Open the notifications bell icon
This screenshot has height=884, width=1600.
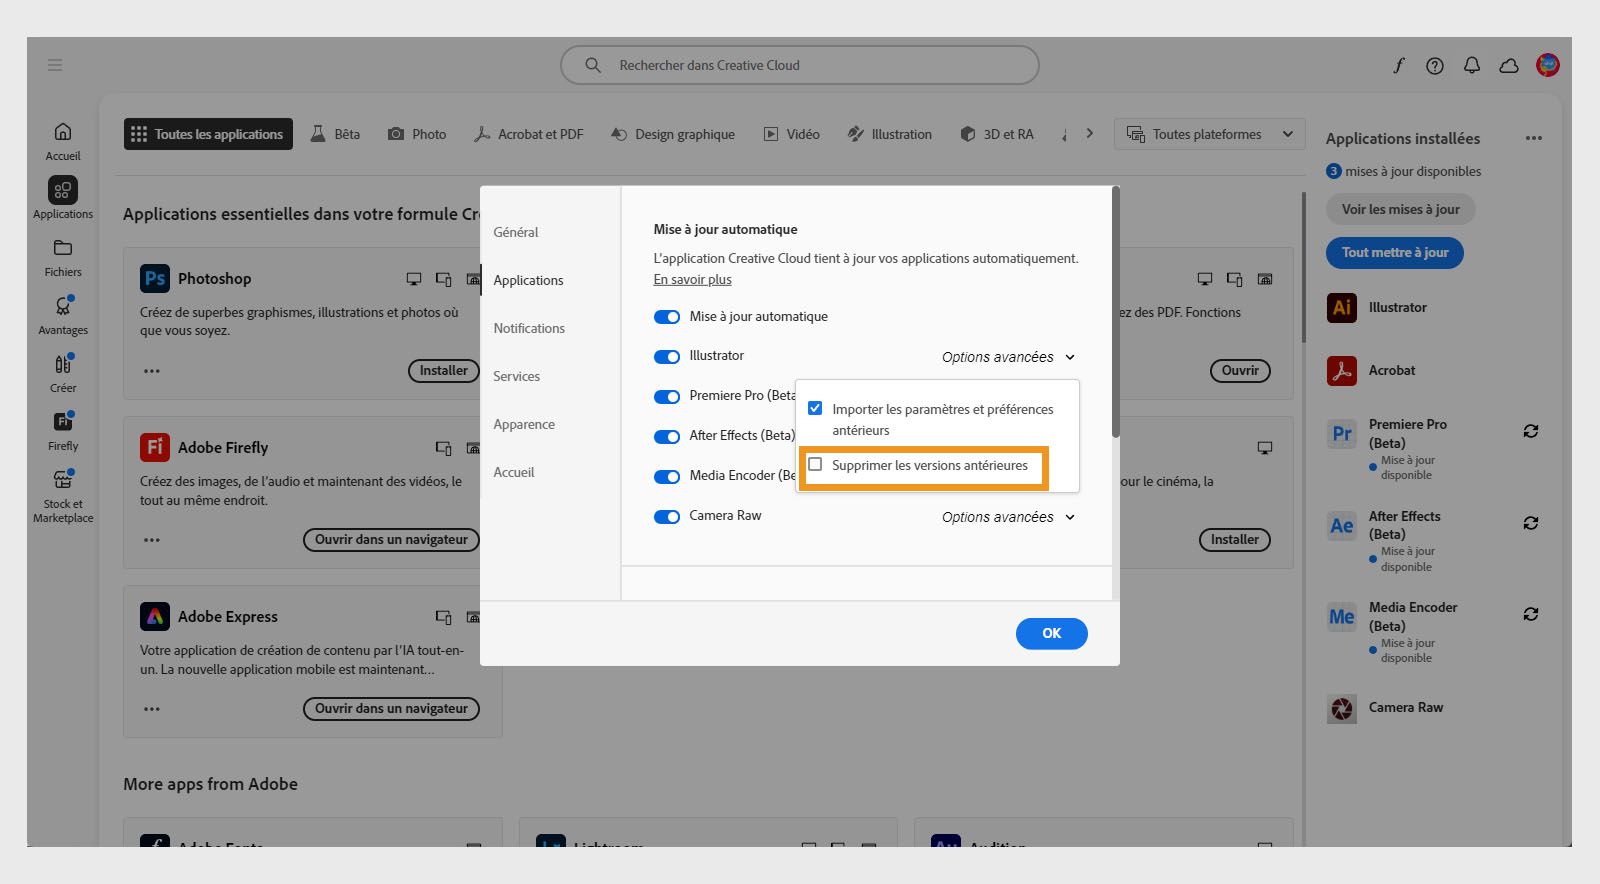(1472, 65)
